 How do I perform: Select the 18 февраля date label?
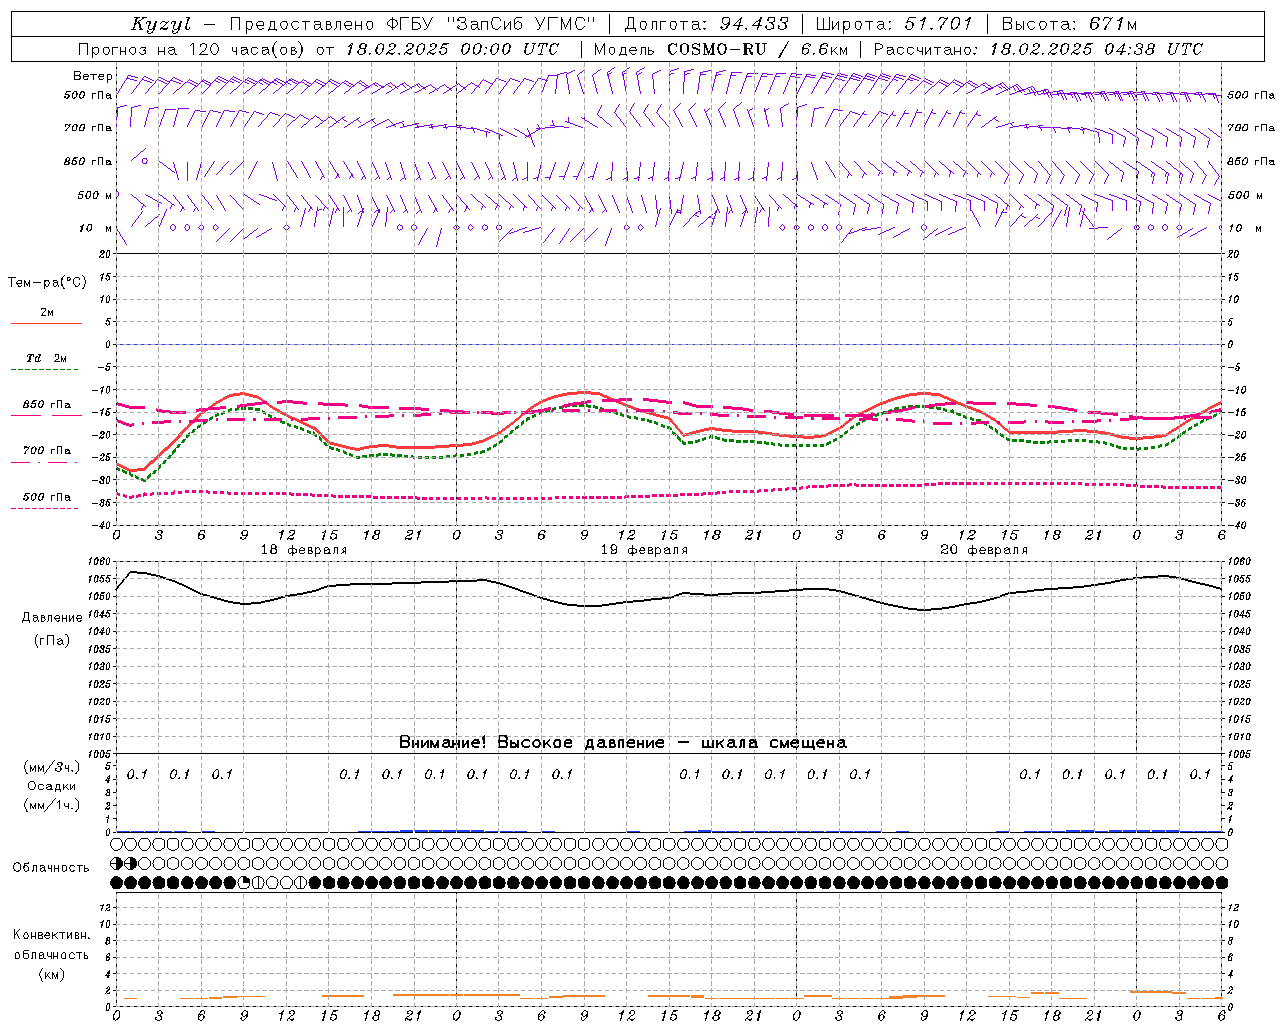304,550
